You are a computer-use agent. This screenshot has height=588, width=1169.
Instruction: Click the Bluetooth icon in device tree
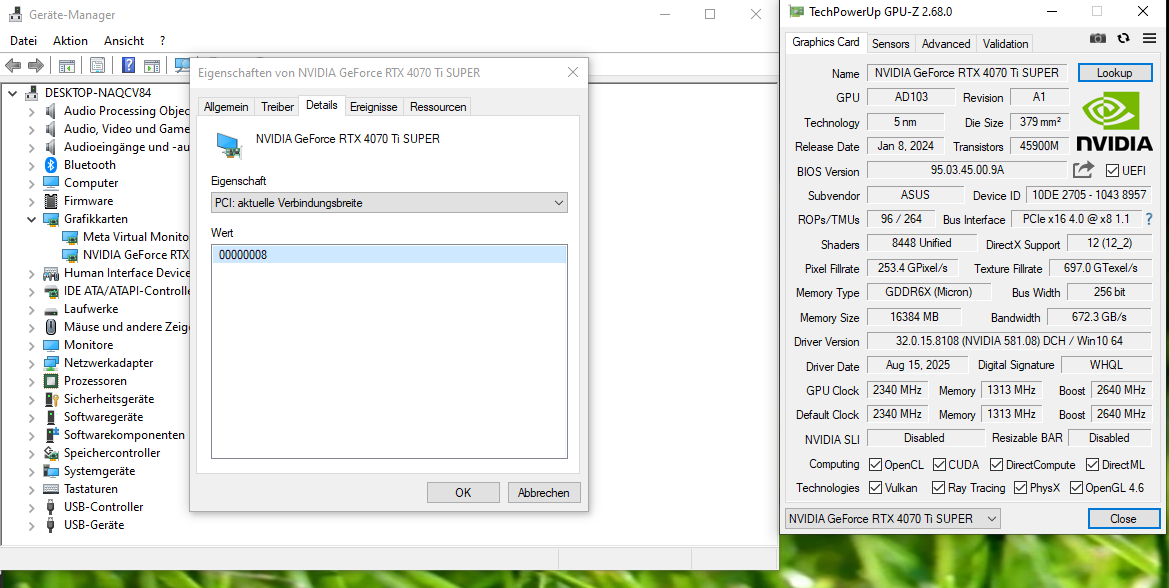tap(51, 165)
